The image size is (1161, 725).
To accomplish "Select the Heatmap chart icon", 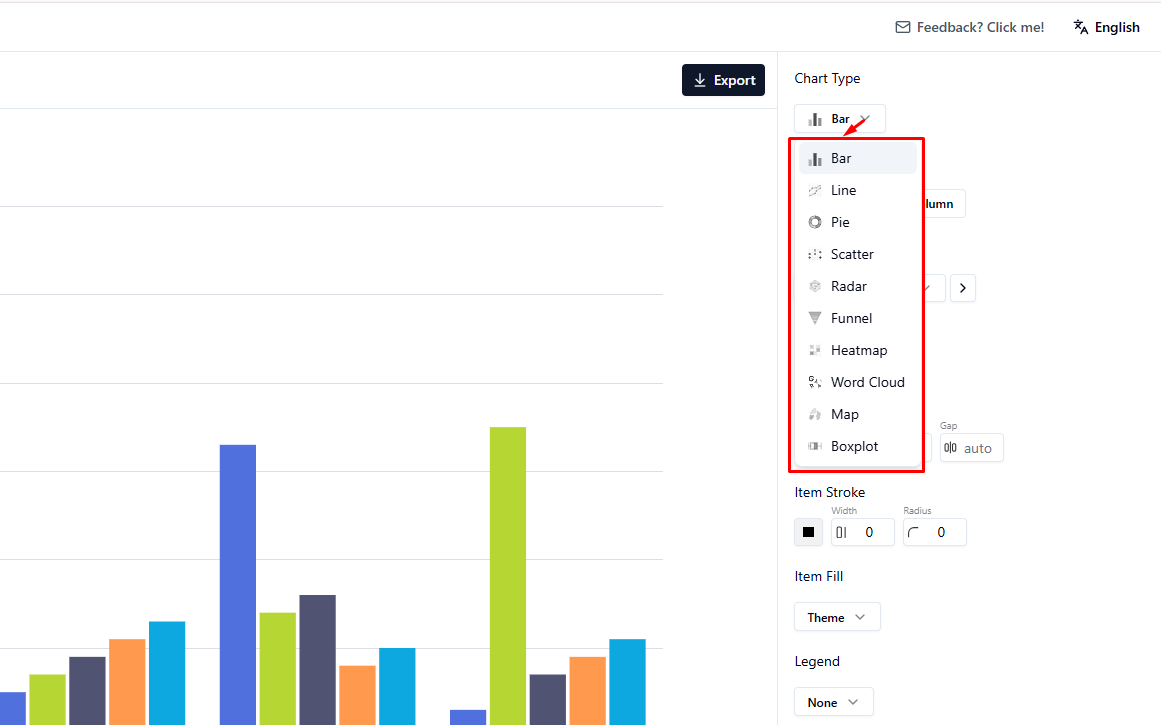I will (x=815, y=349).
